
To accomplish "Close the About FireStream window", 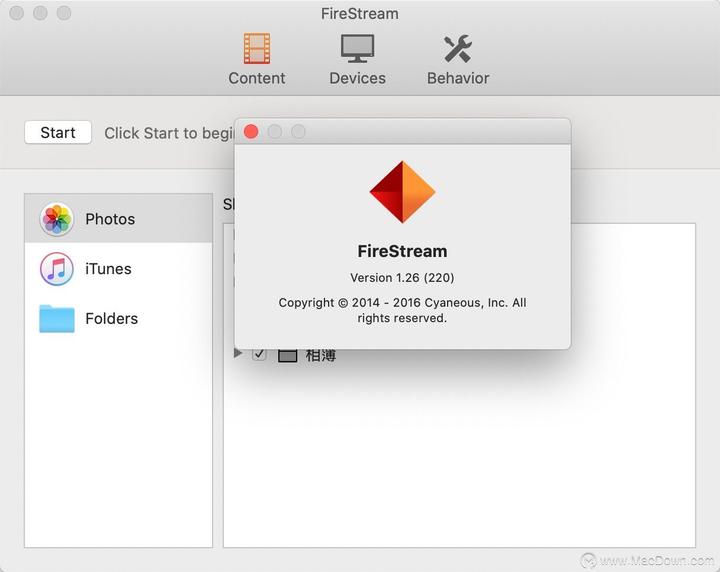I will (251, 132).
